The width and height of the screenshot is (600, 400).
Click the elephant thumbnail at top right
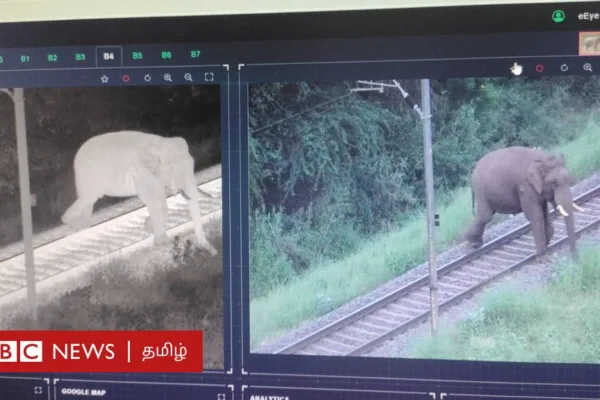589,43
